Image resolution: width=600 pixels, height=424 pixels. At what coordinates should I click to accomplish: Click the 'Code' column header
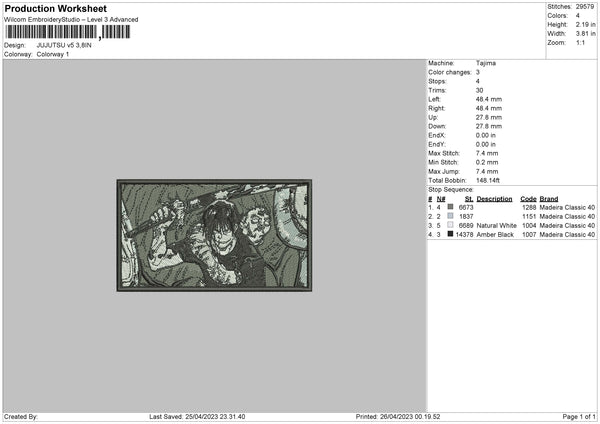point(528,199)
